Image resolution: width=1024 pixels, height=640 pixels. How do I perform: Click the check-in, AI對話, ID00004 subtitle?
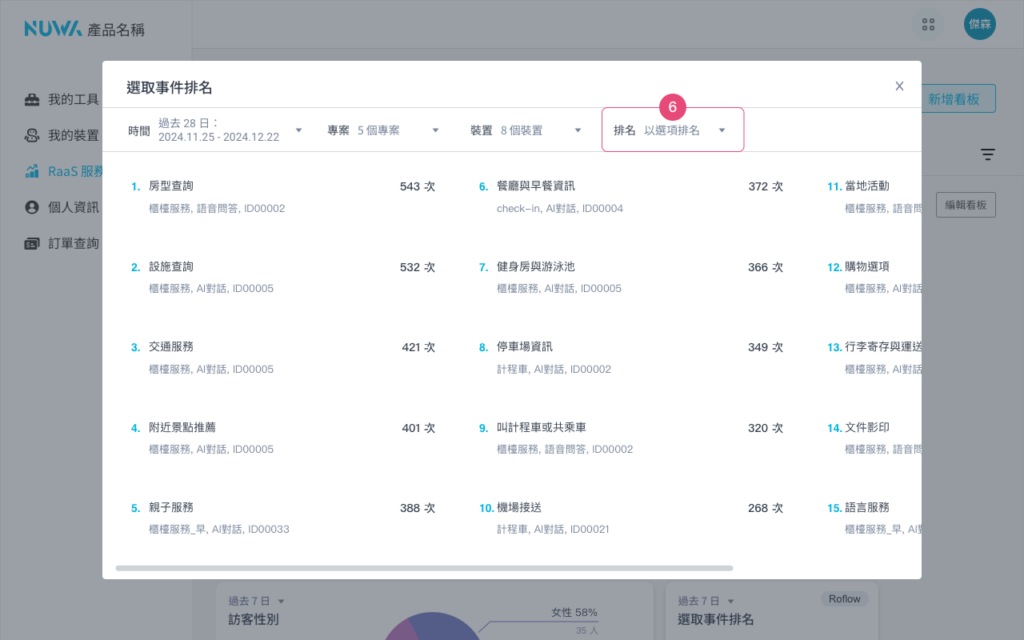(560, 208)
